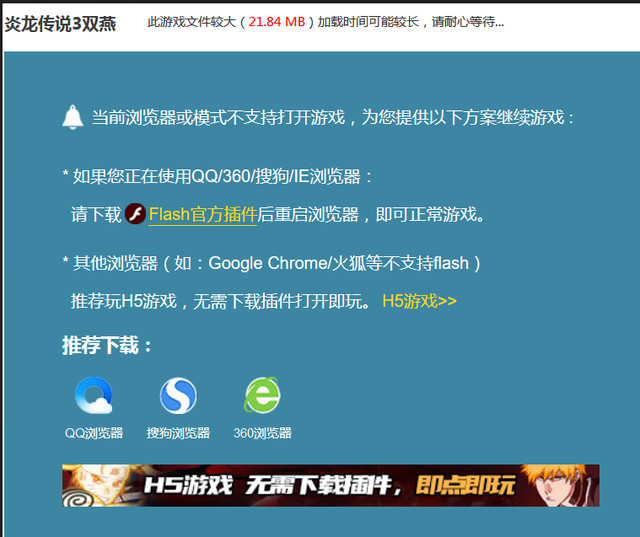This screenshot has width=640, height=537.
Task: Click the white notification bell icon
Action: tap(73, 118)
